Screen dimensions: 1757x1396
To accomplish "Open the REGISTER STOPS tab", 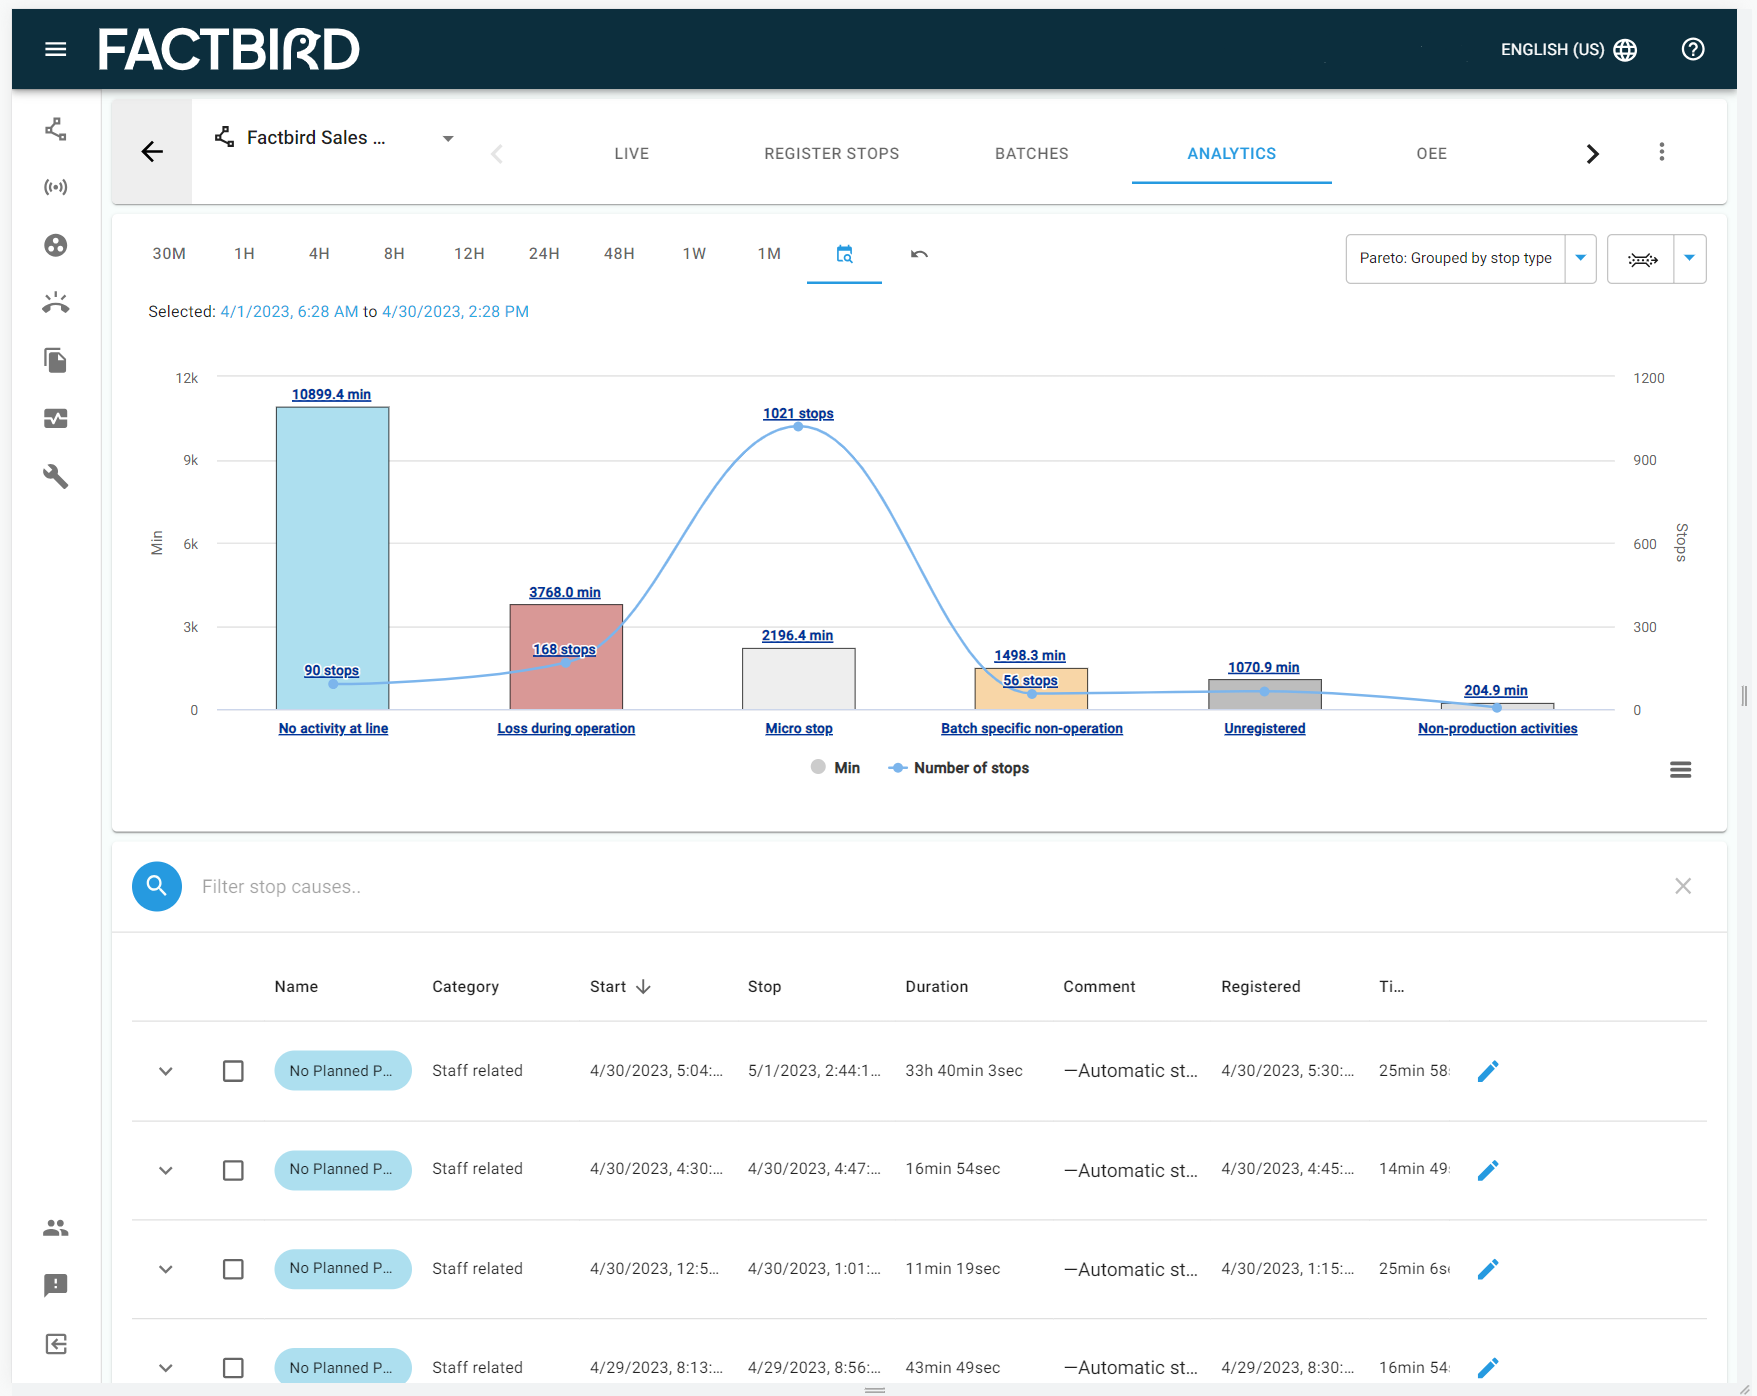I will tap(831, 153).
